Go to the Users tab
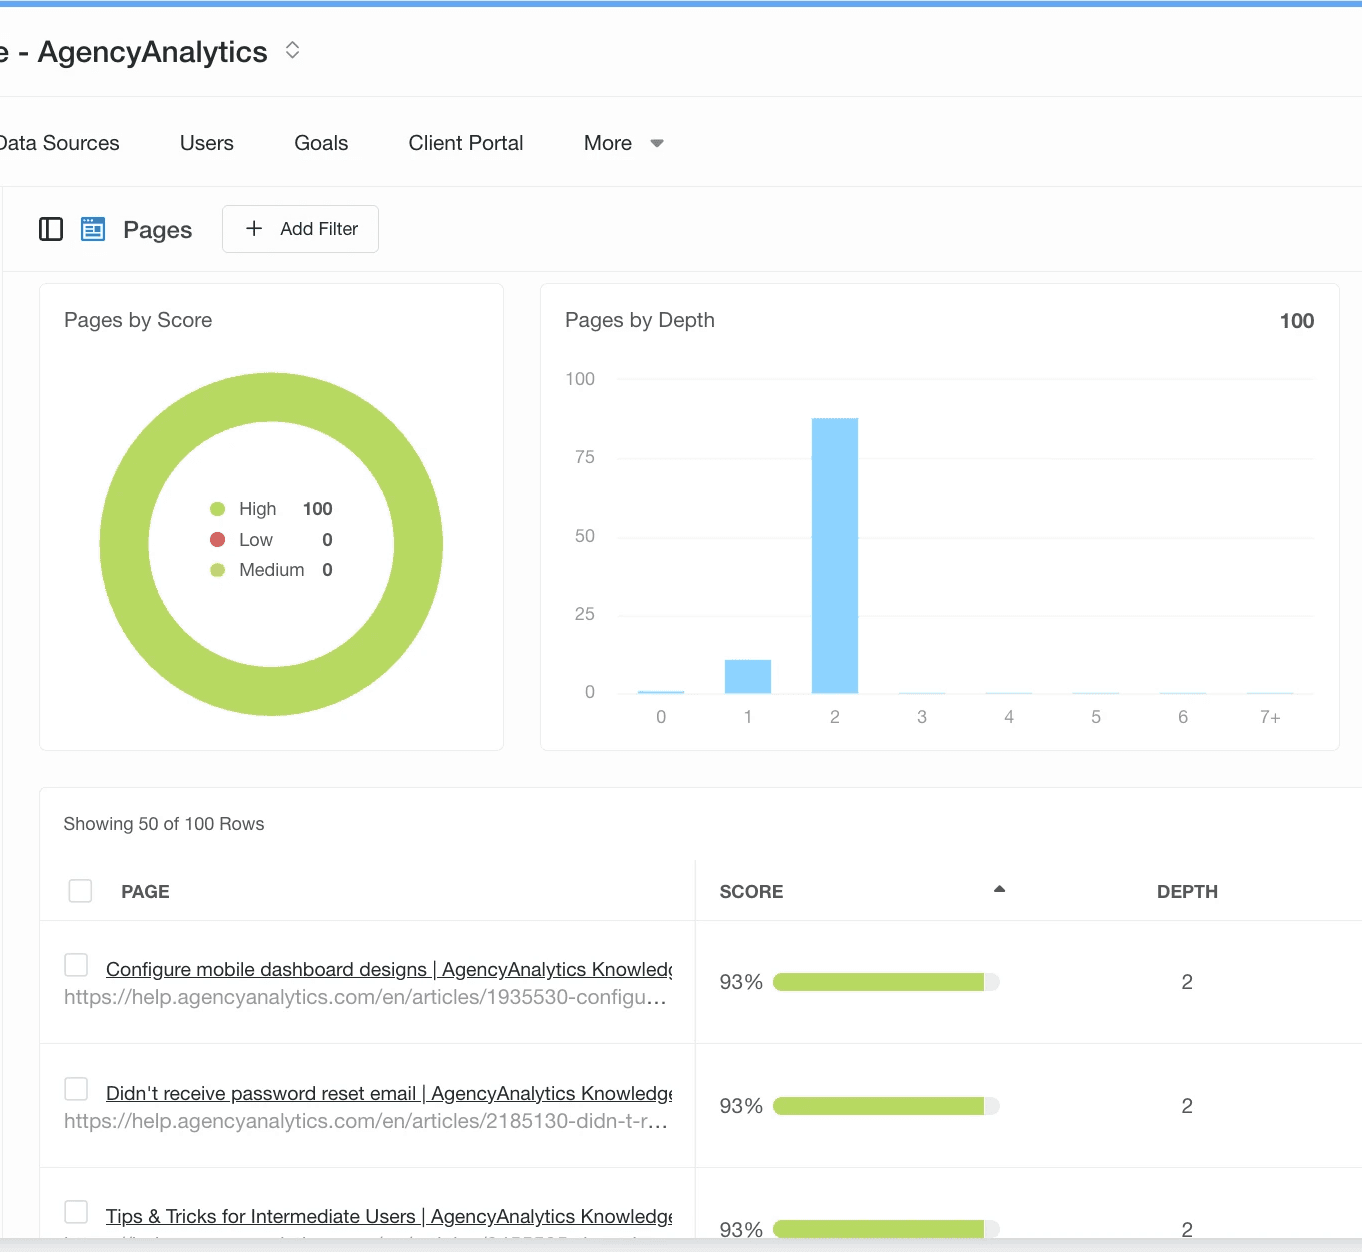 (x=207, y=143)
